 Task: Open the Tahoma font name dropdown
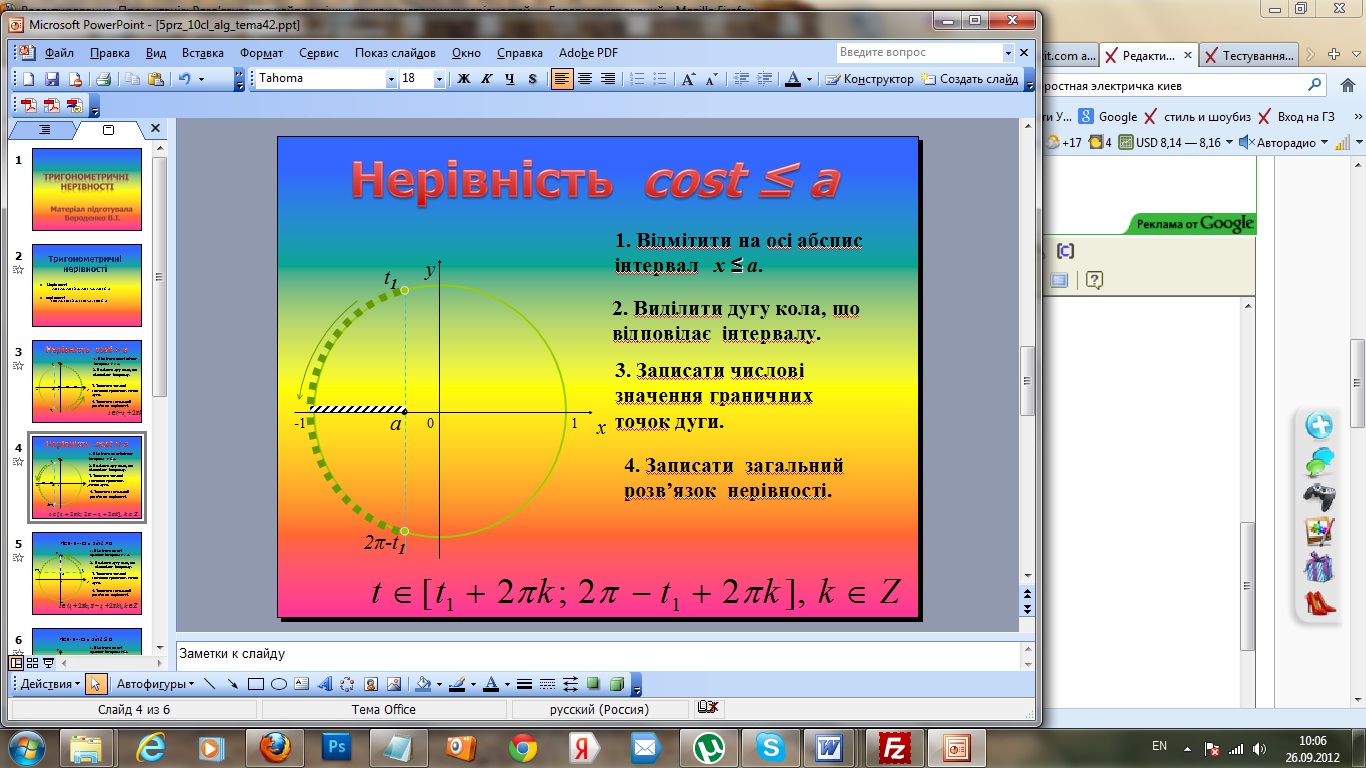tap(391, 79)
